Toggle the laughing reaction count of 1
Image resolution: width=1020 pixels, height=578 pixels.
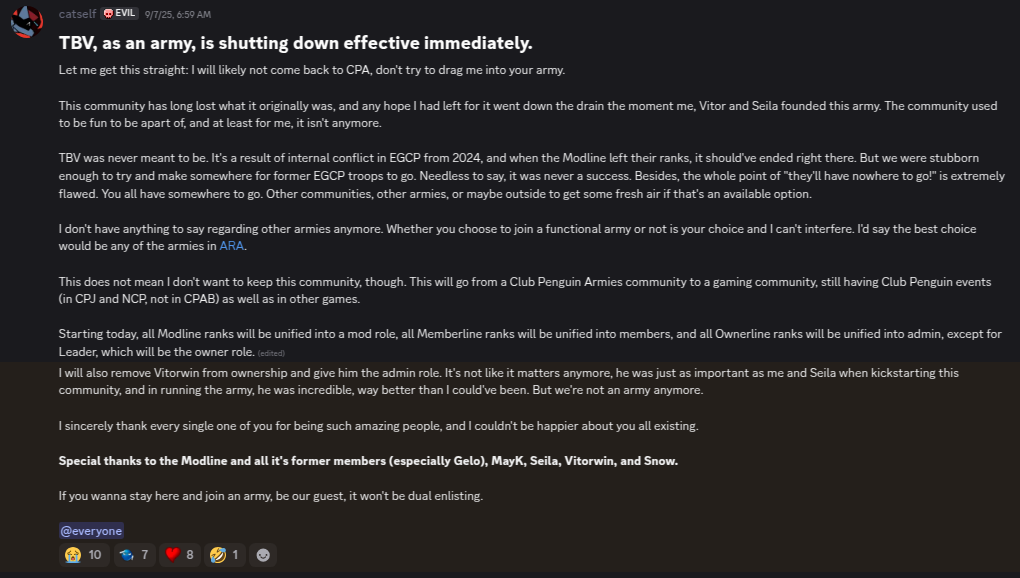235,555
